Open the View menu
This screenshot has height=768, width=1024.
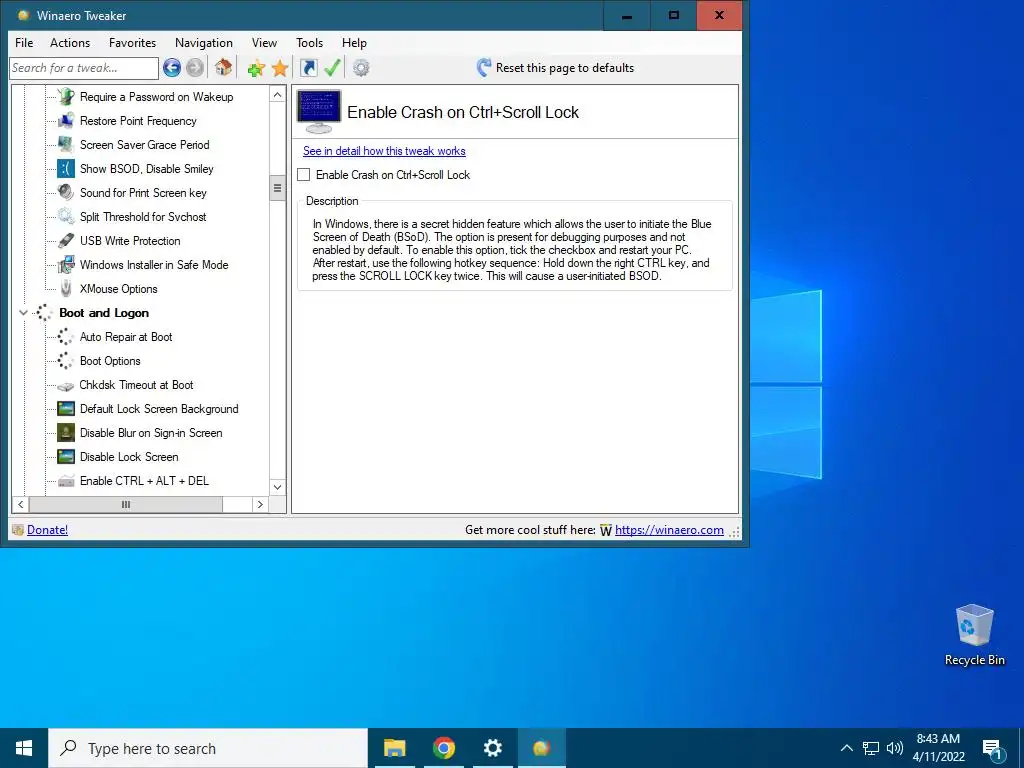tap(264, 42)
